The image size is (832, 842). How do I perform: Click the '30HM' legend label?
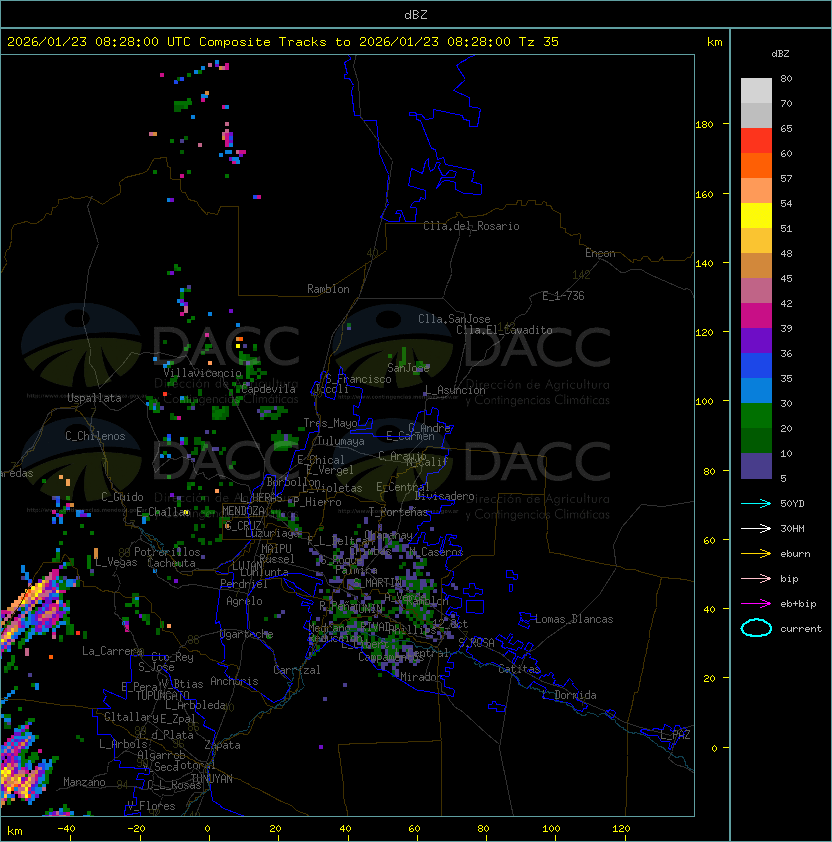[792, 528]
